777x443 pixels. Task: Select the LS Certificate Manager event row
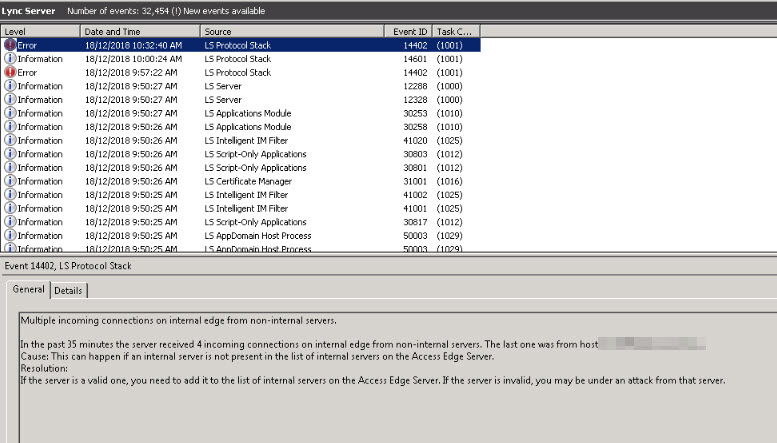(250, 181)
